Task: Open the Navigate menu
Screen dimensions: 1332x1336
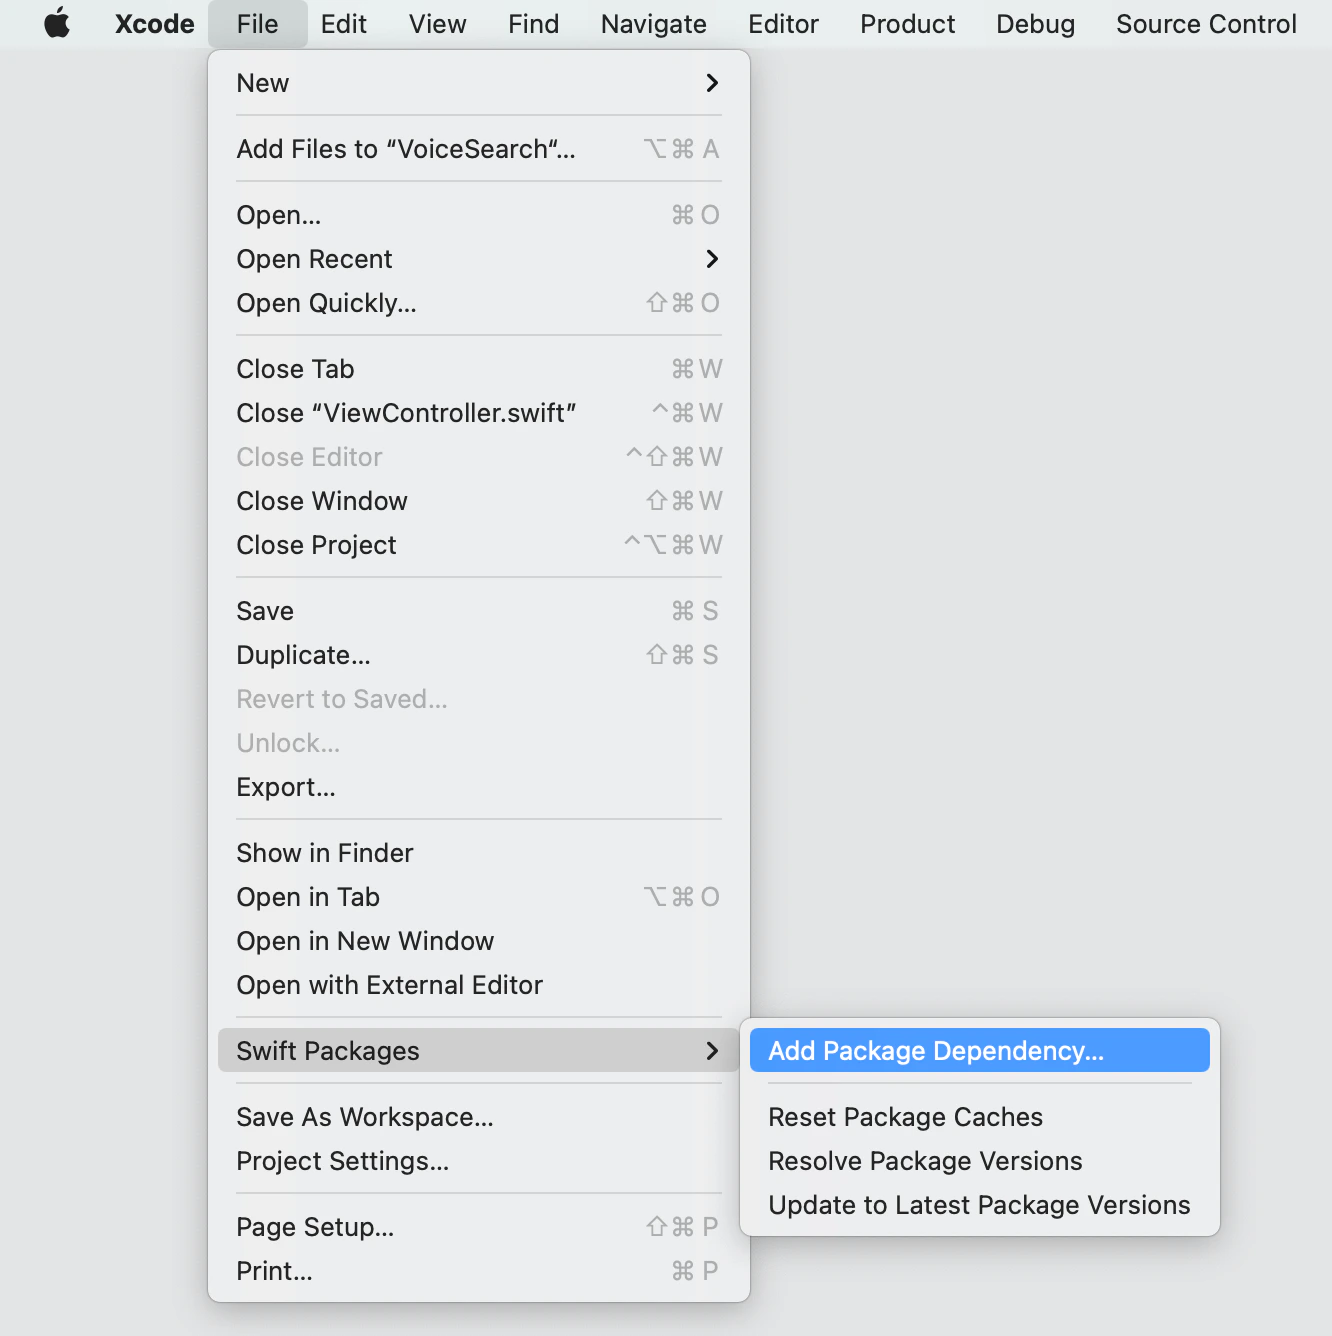Action: click(653, 24)
